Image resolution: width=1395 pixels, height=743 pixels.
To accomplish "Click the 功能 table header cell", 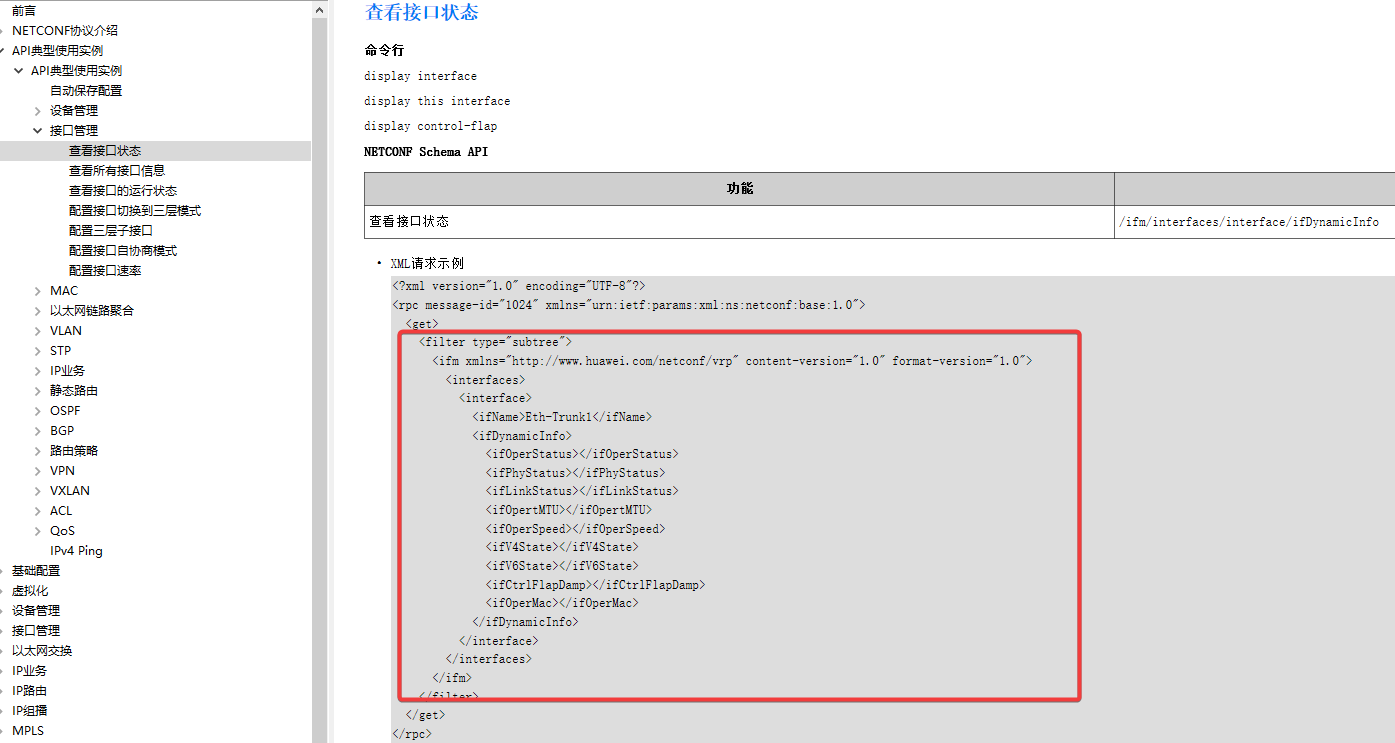I will (x=739, y=189).
